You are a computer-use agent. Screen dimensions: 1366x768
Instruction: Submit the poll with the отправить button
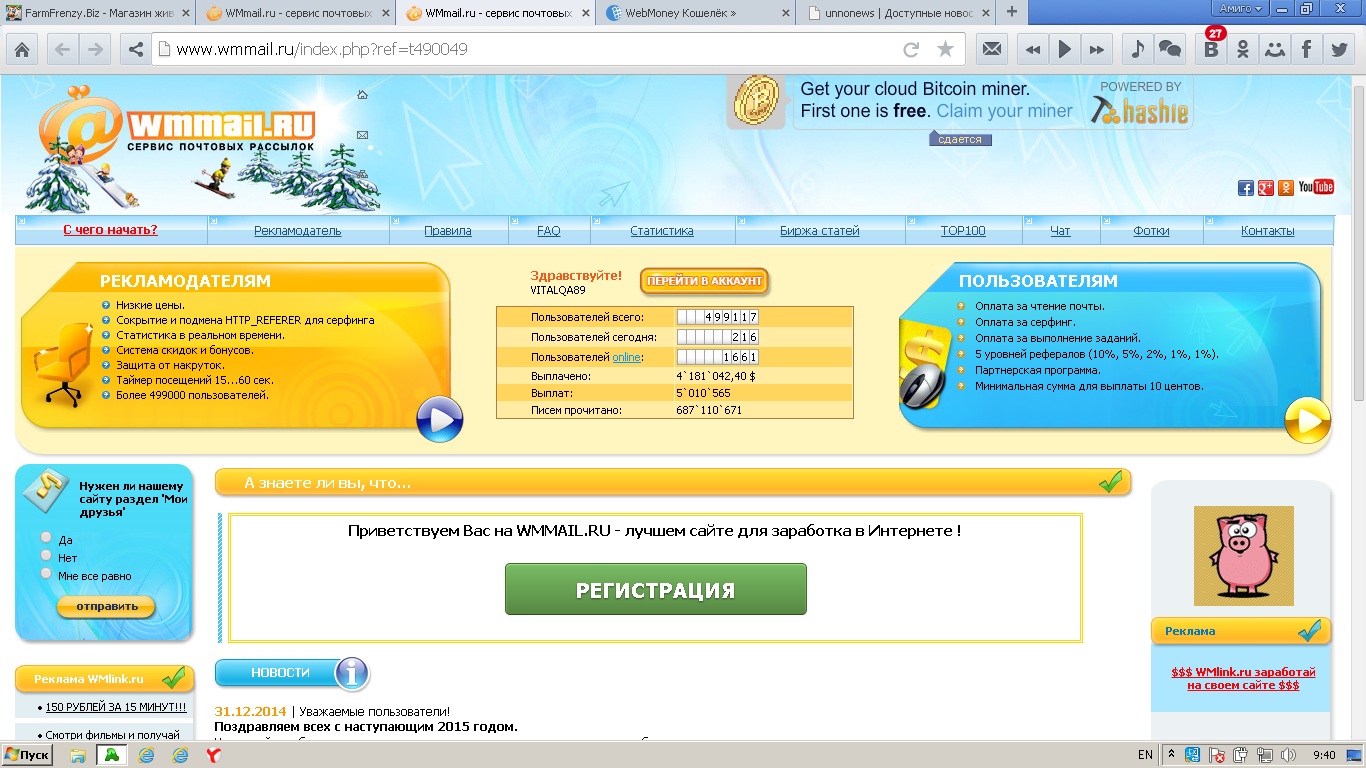106,606
